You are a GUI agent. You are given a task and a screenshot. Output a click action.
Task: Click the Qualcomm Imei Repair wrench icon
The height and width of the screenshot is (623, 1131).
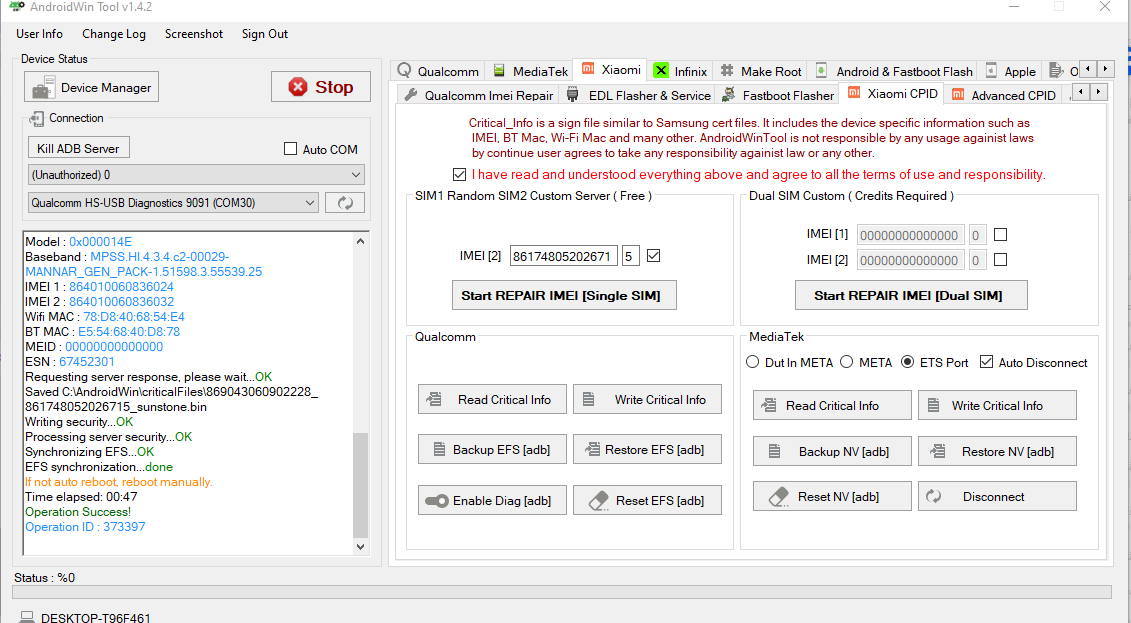(410, 94)
